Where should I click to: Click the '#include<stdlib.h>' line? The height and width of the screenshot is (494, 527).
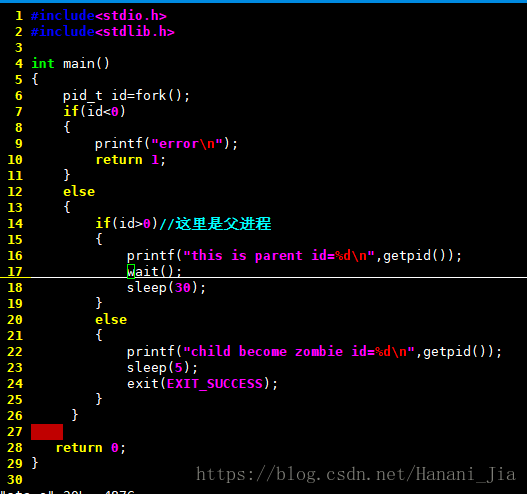tap(103, 32)
